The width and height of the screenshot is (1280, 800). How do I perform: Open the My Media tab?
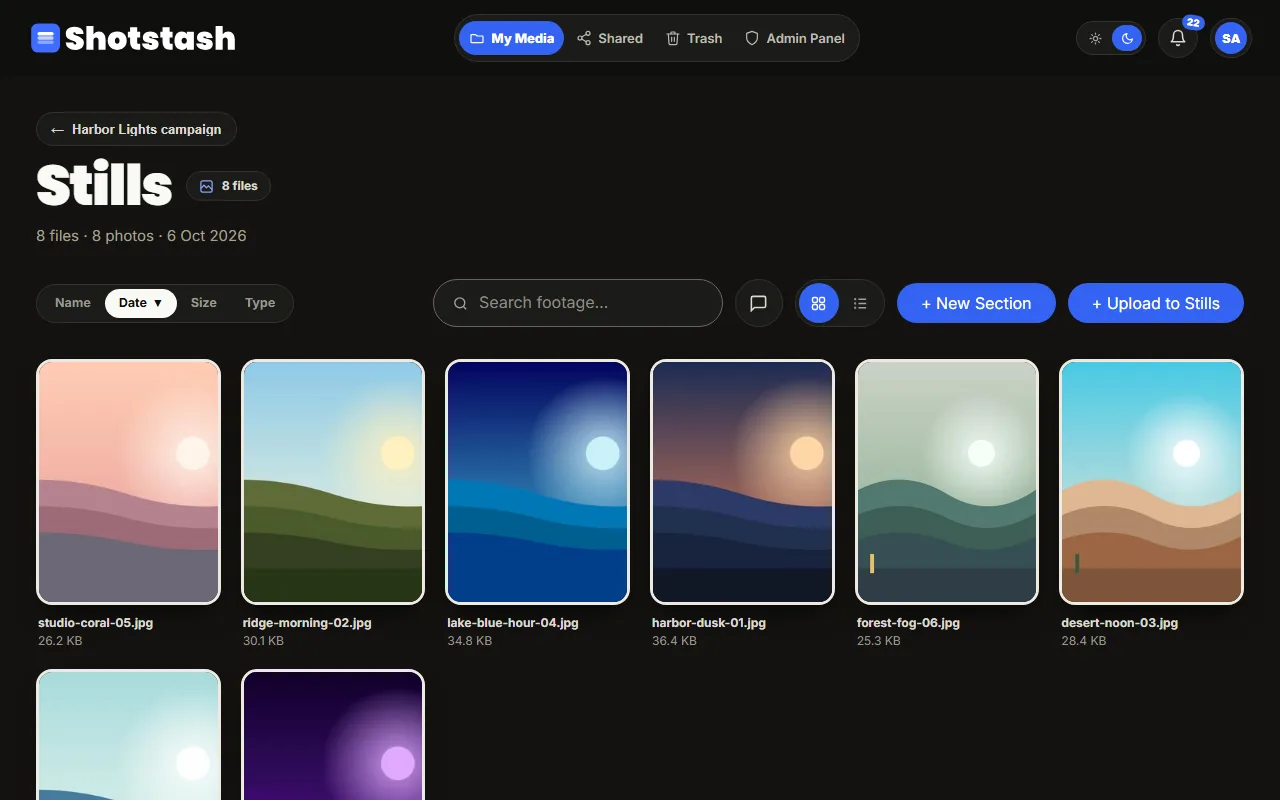(511, 38)
